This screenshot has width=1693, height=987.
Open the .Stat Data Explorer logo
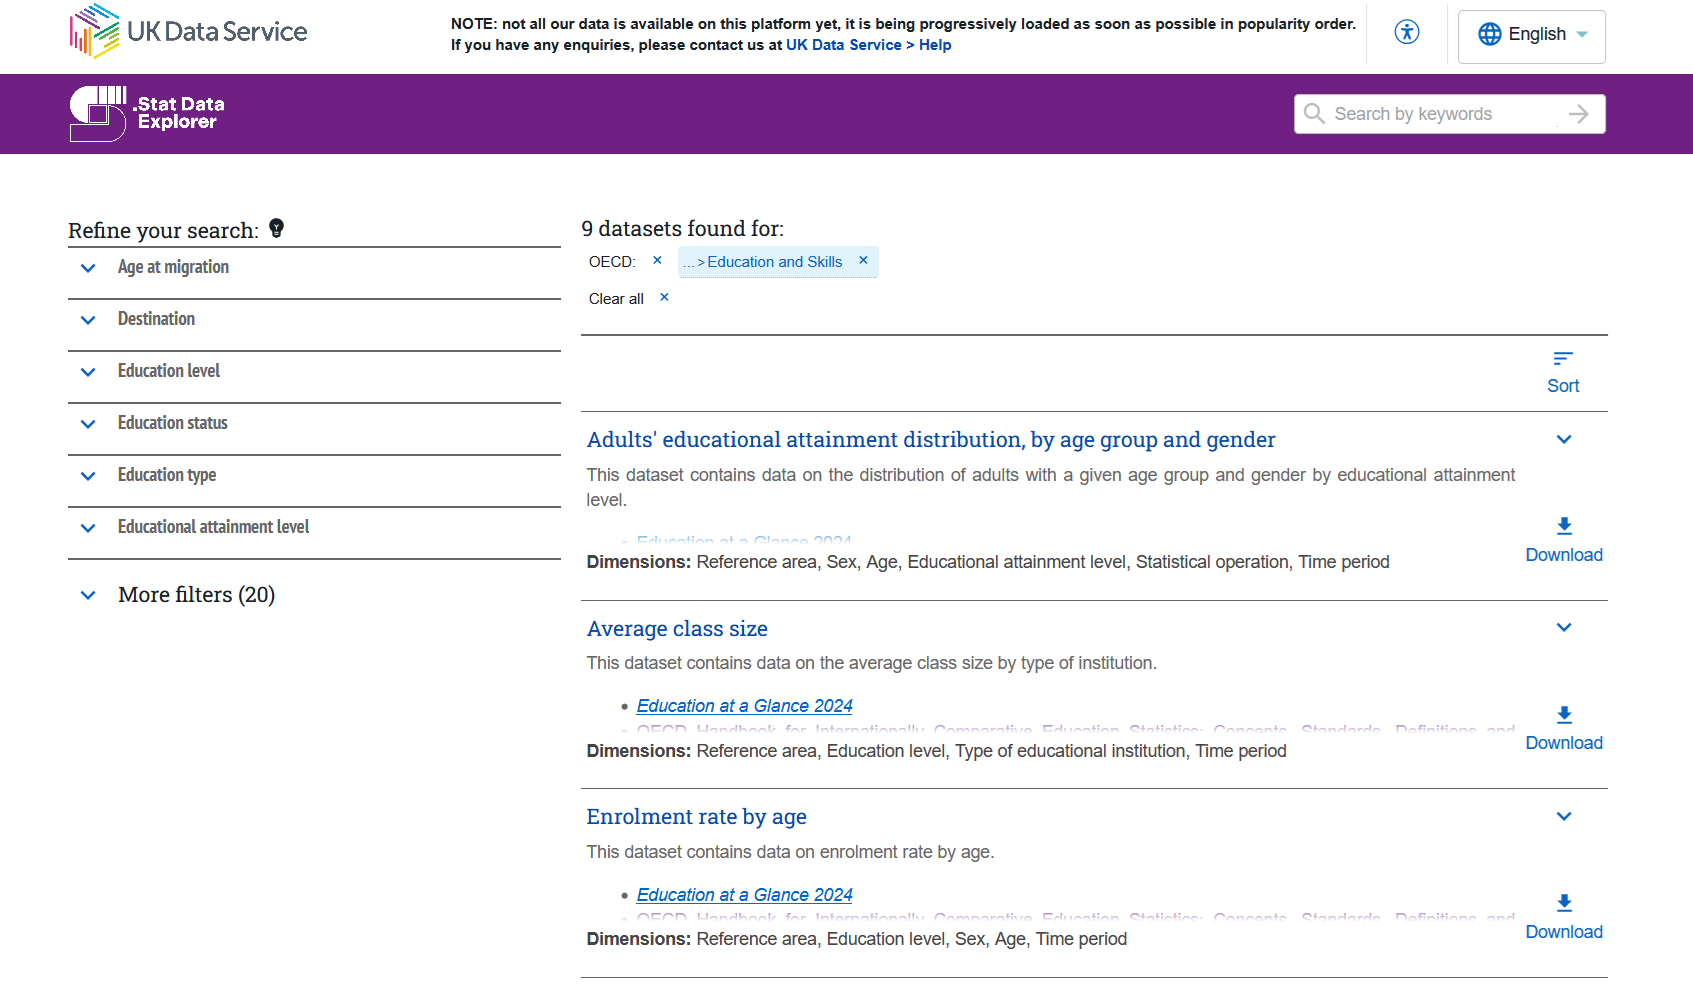coord(147,113)
